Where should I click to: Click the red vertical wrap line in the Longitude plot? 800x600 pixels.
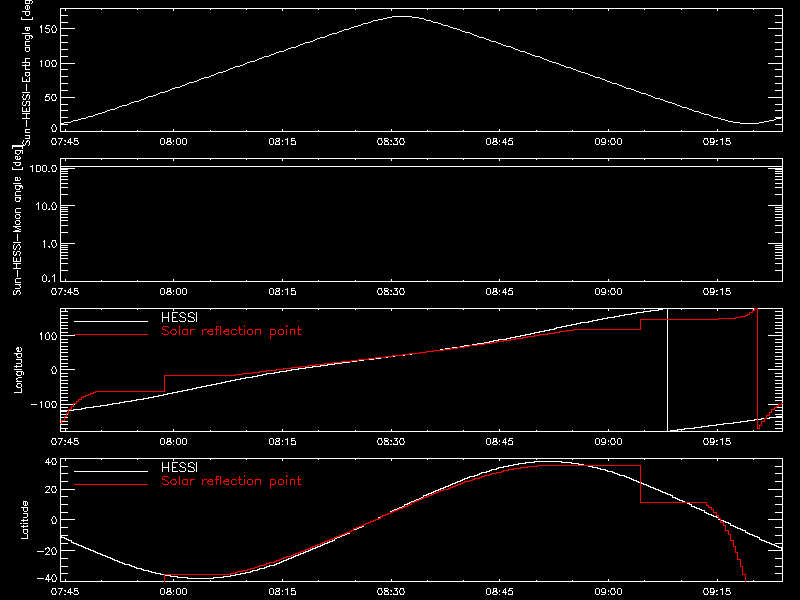pos(758,368)
